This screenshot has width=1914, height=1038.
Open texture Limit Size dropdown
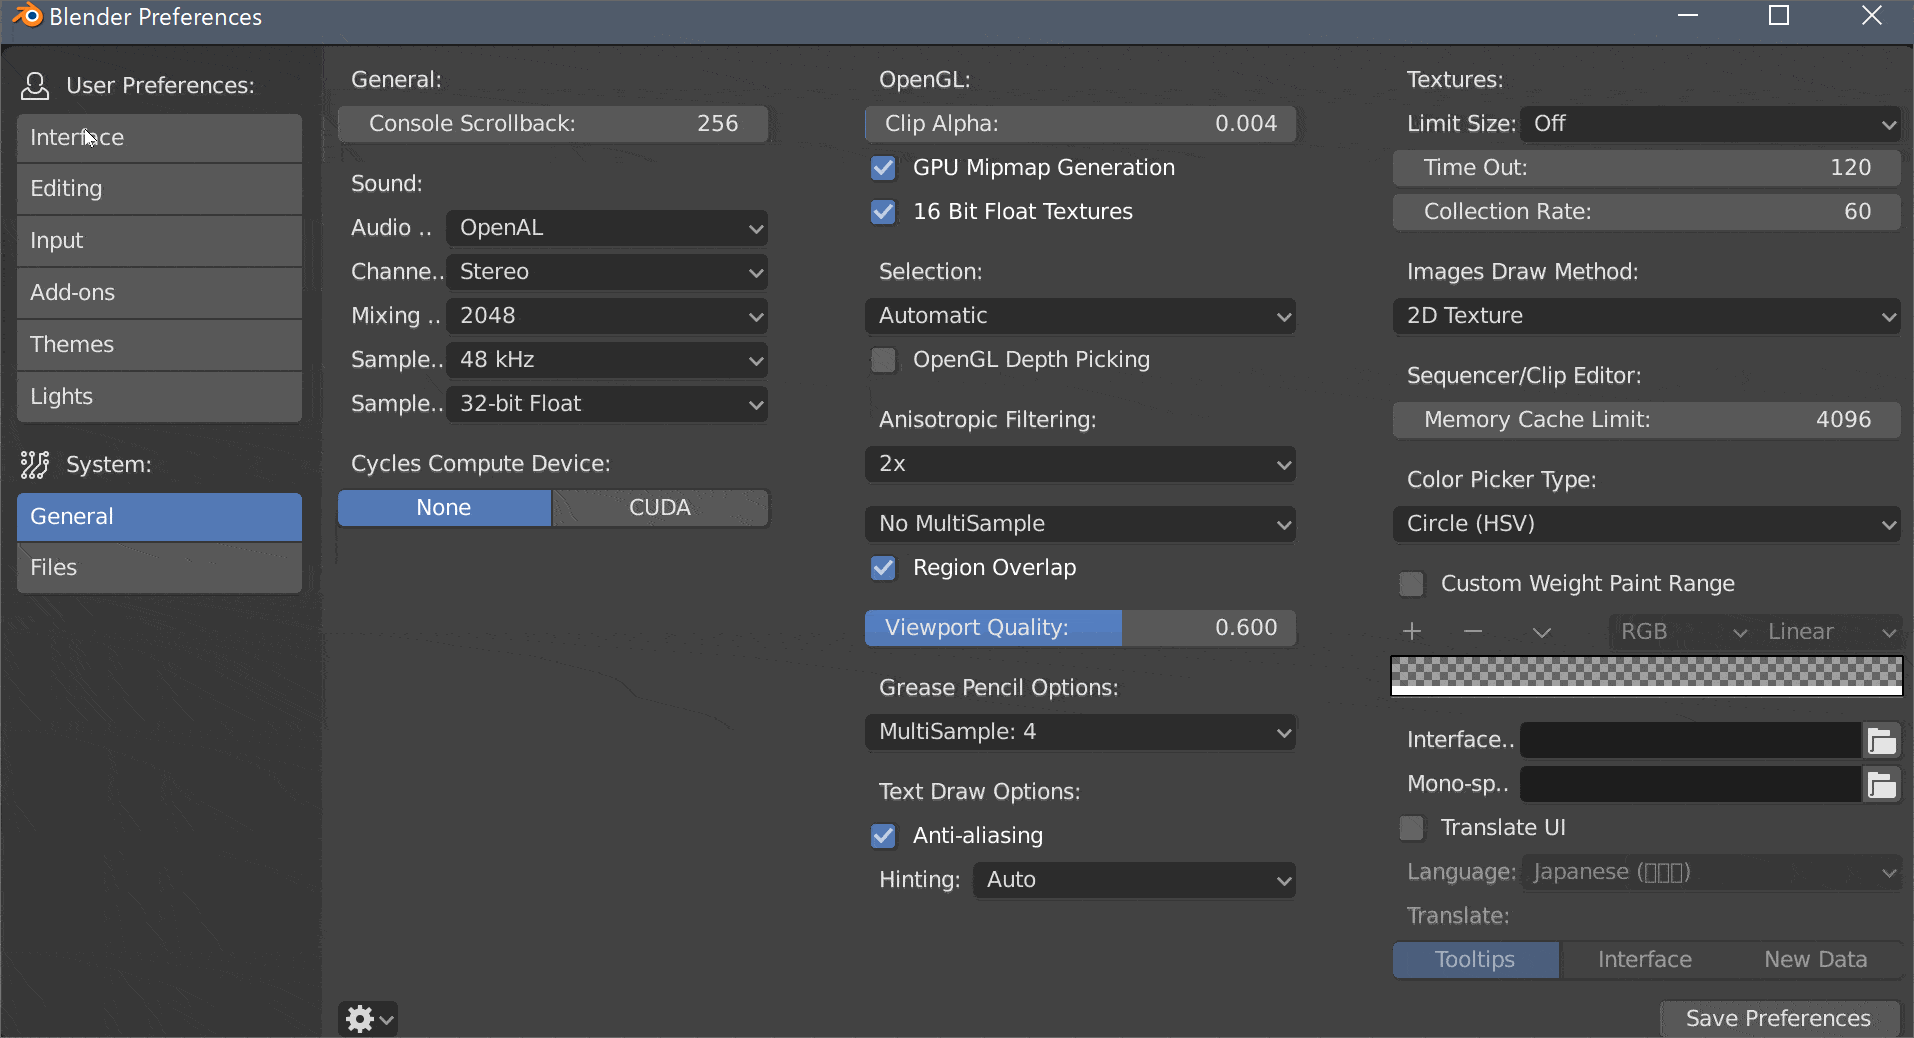(1710, 124)
